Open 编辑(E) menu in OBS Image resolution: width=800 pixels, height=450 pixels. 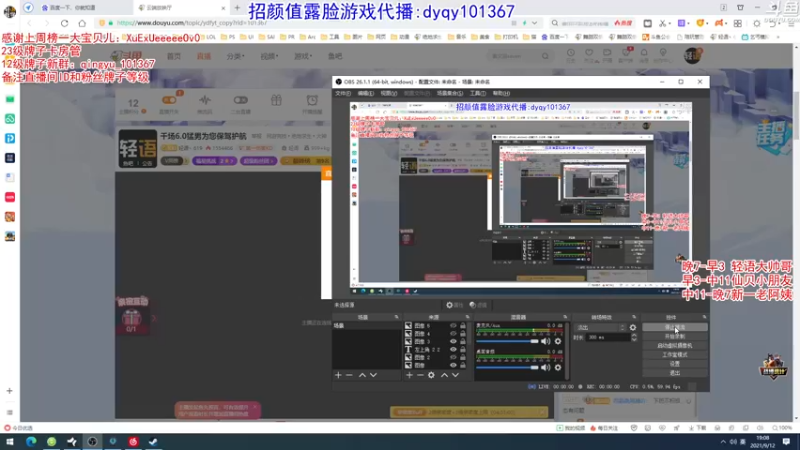pos(365,93)
